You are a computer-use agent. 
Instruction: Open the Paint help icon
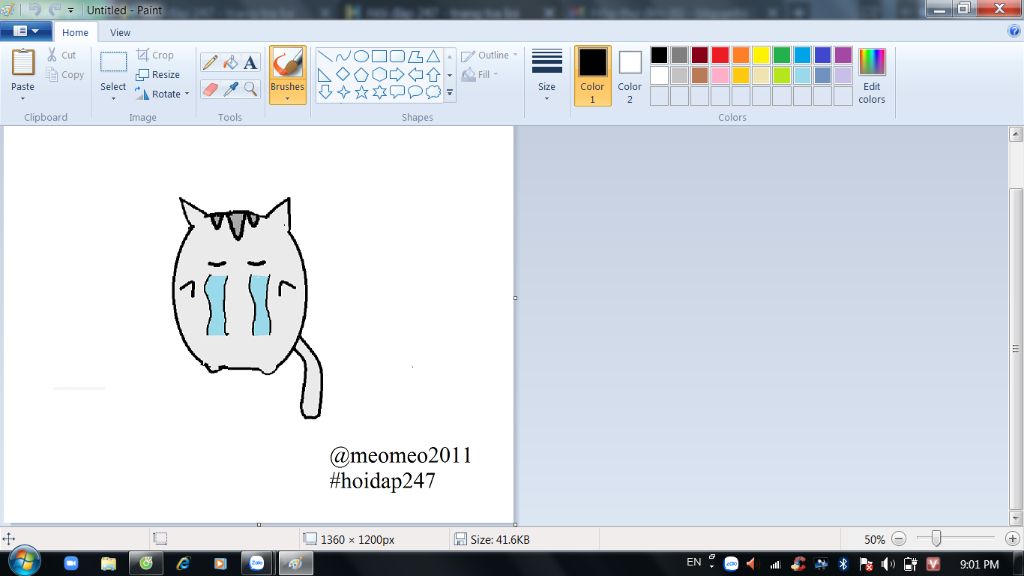click(x=1014, y=31)
